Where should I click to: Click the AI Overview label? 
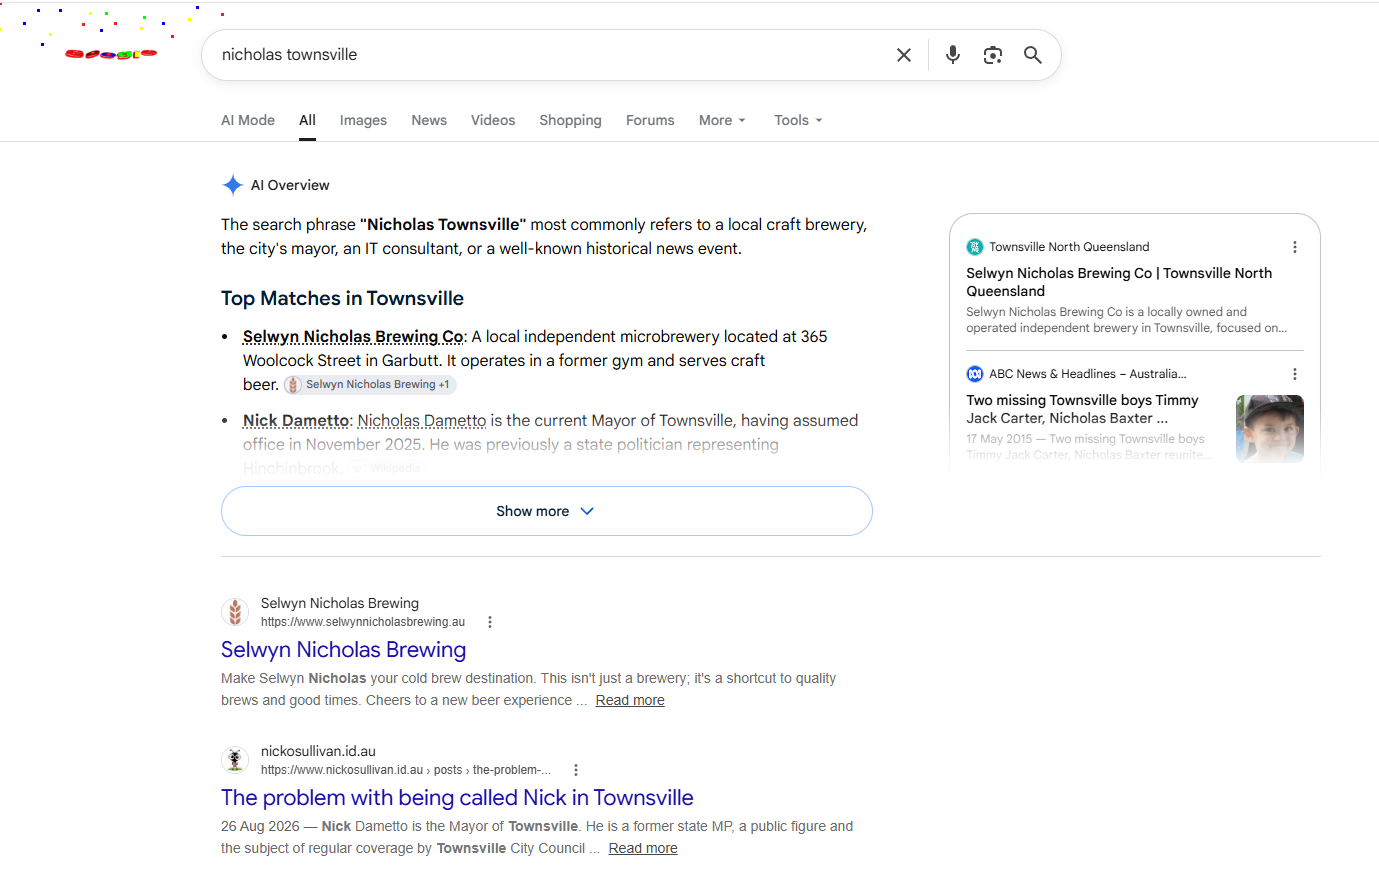(290, 185)
